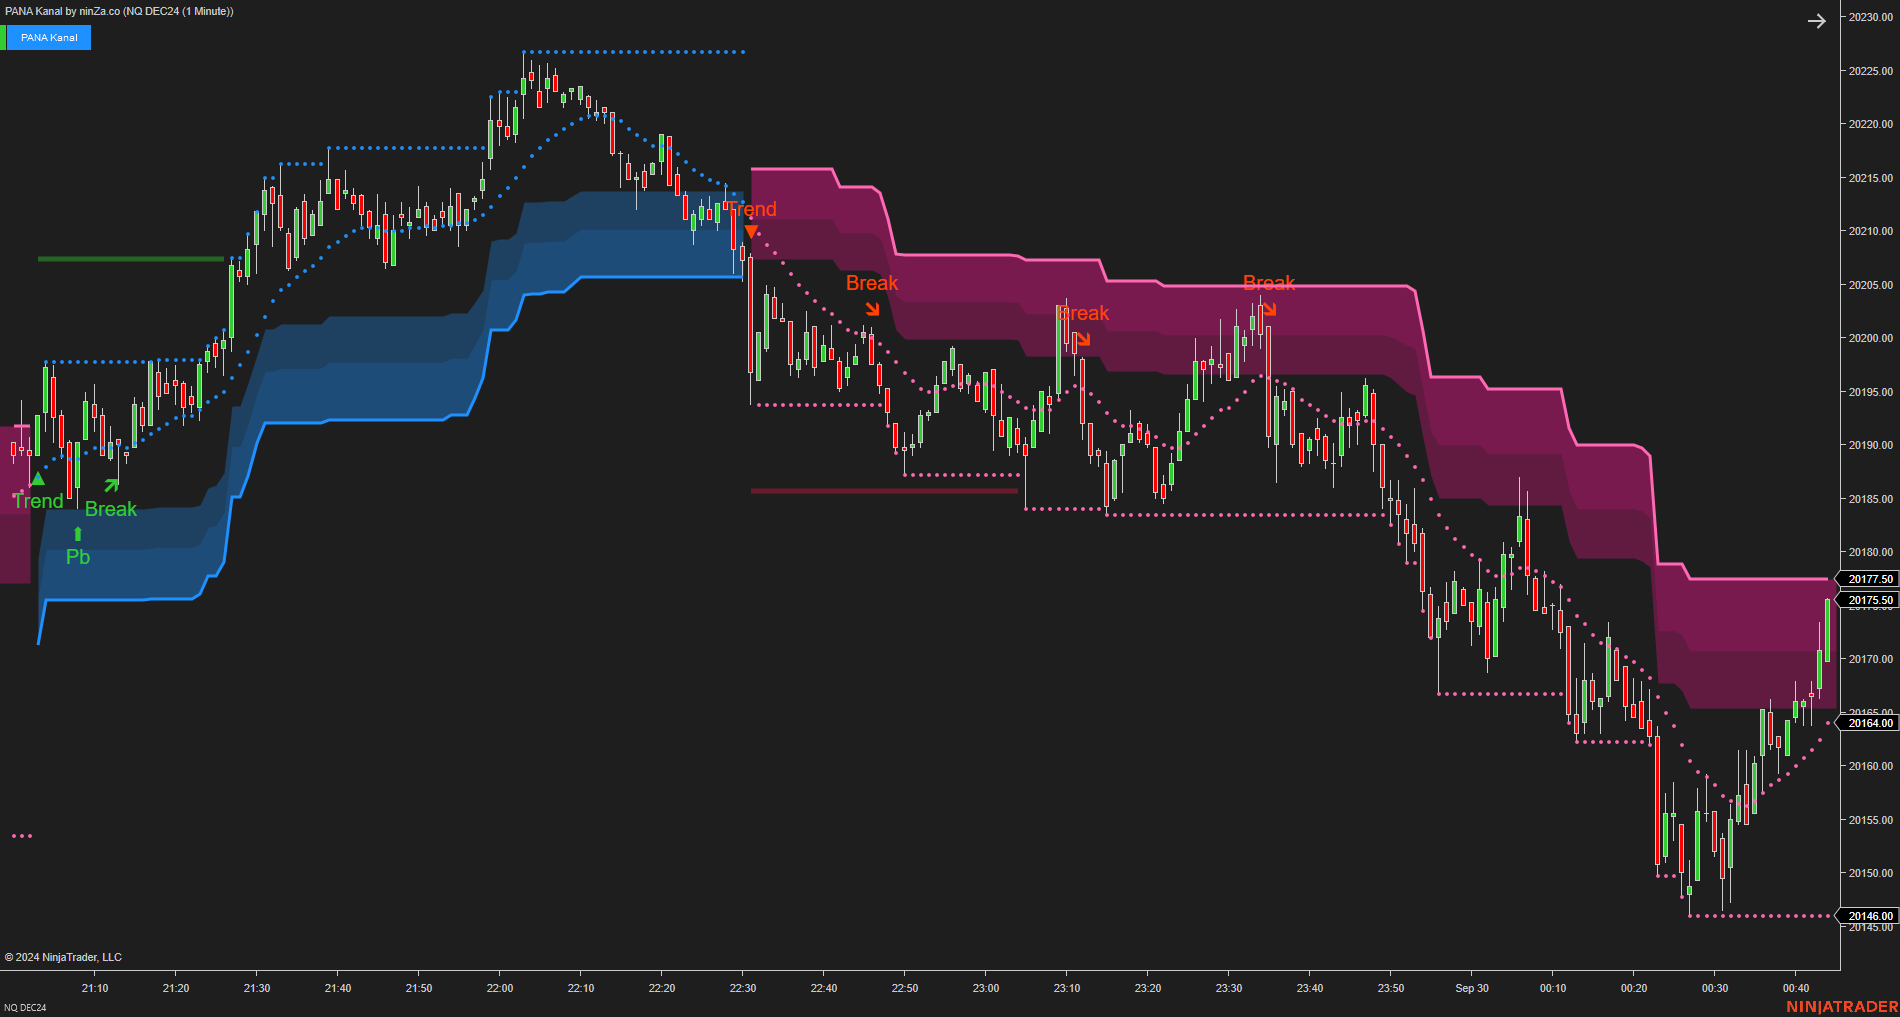Toggle the PANA Kanal indicator button
1900x1017 pixels.
click(x=50, y=37)
